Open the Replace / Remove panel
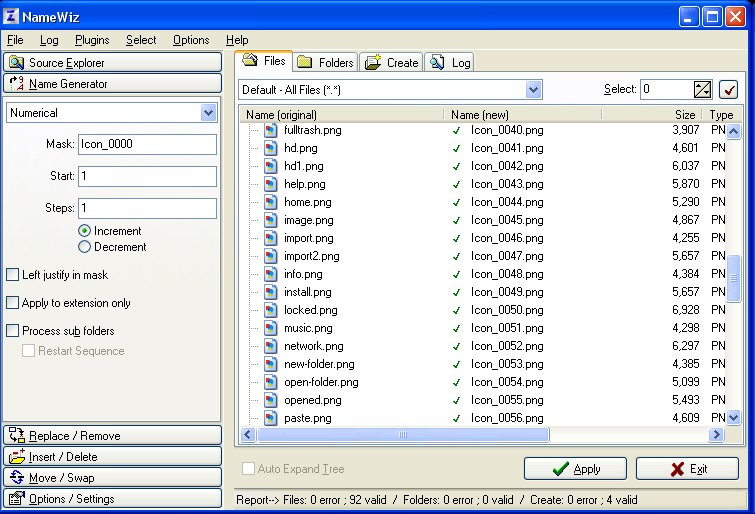 tap(112, 435)
